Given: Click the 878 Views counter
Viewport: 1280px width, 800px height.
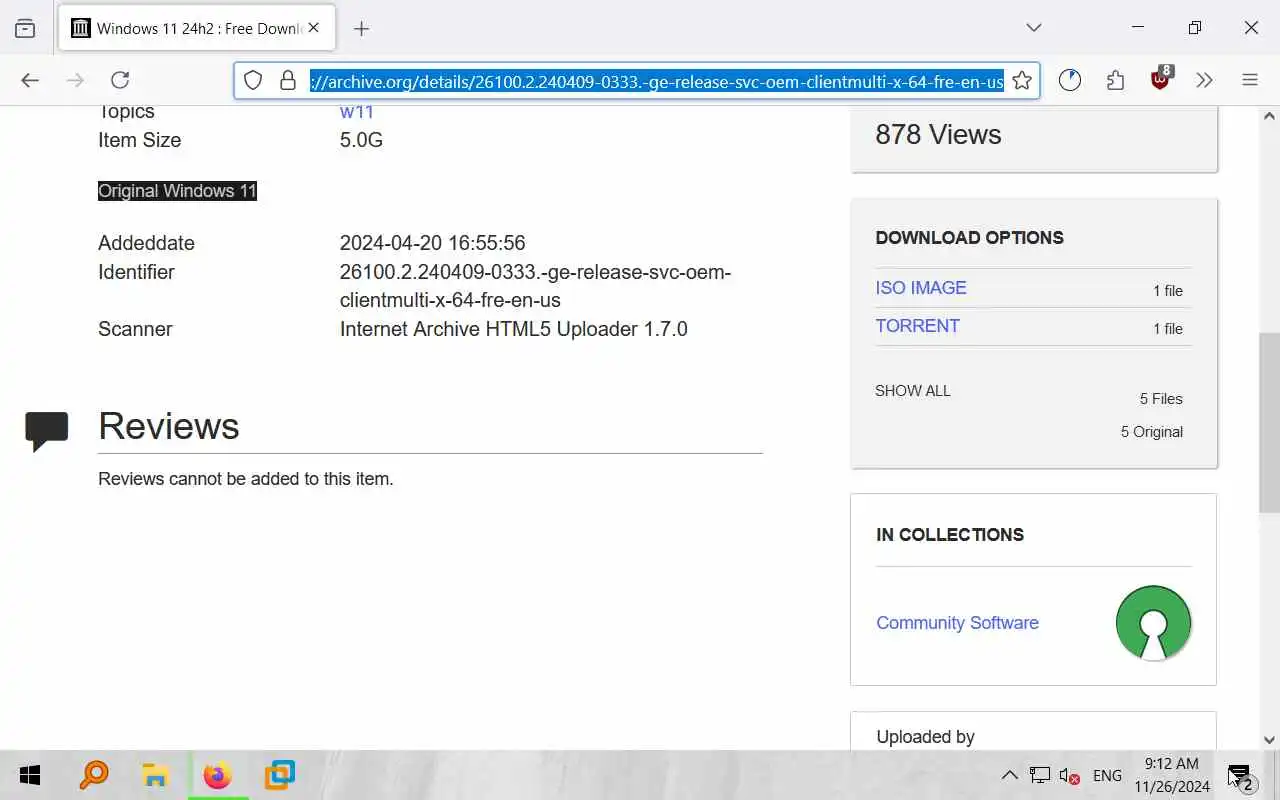Looking at the screenshot, I should [x=938, y=135].
